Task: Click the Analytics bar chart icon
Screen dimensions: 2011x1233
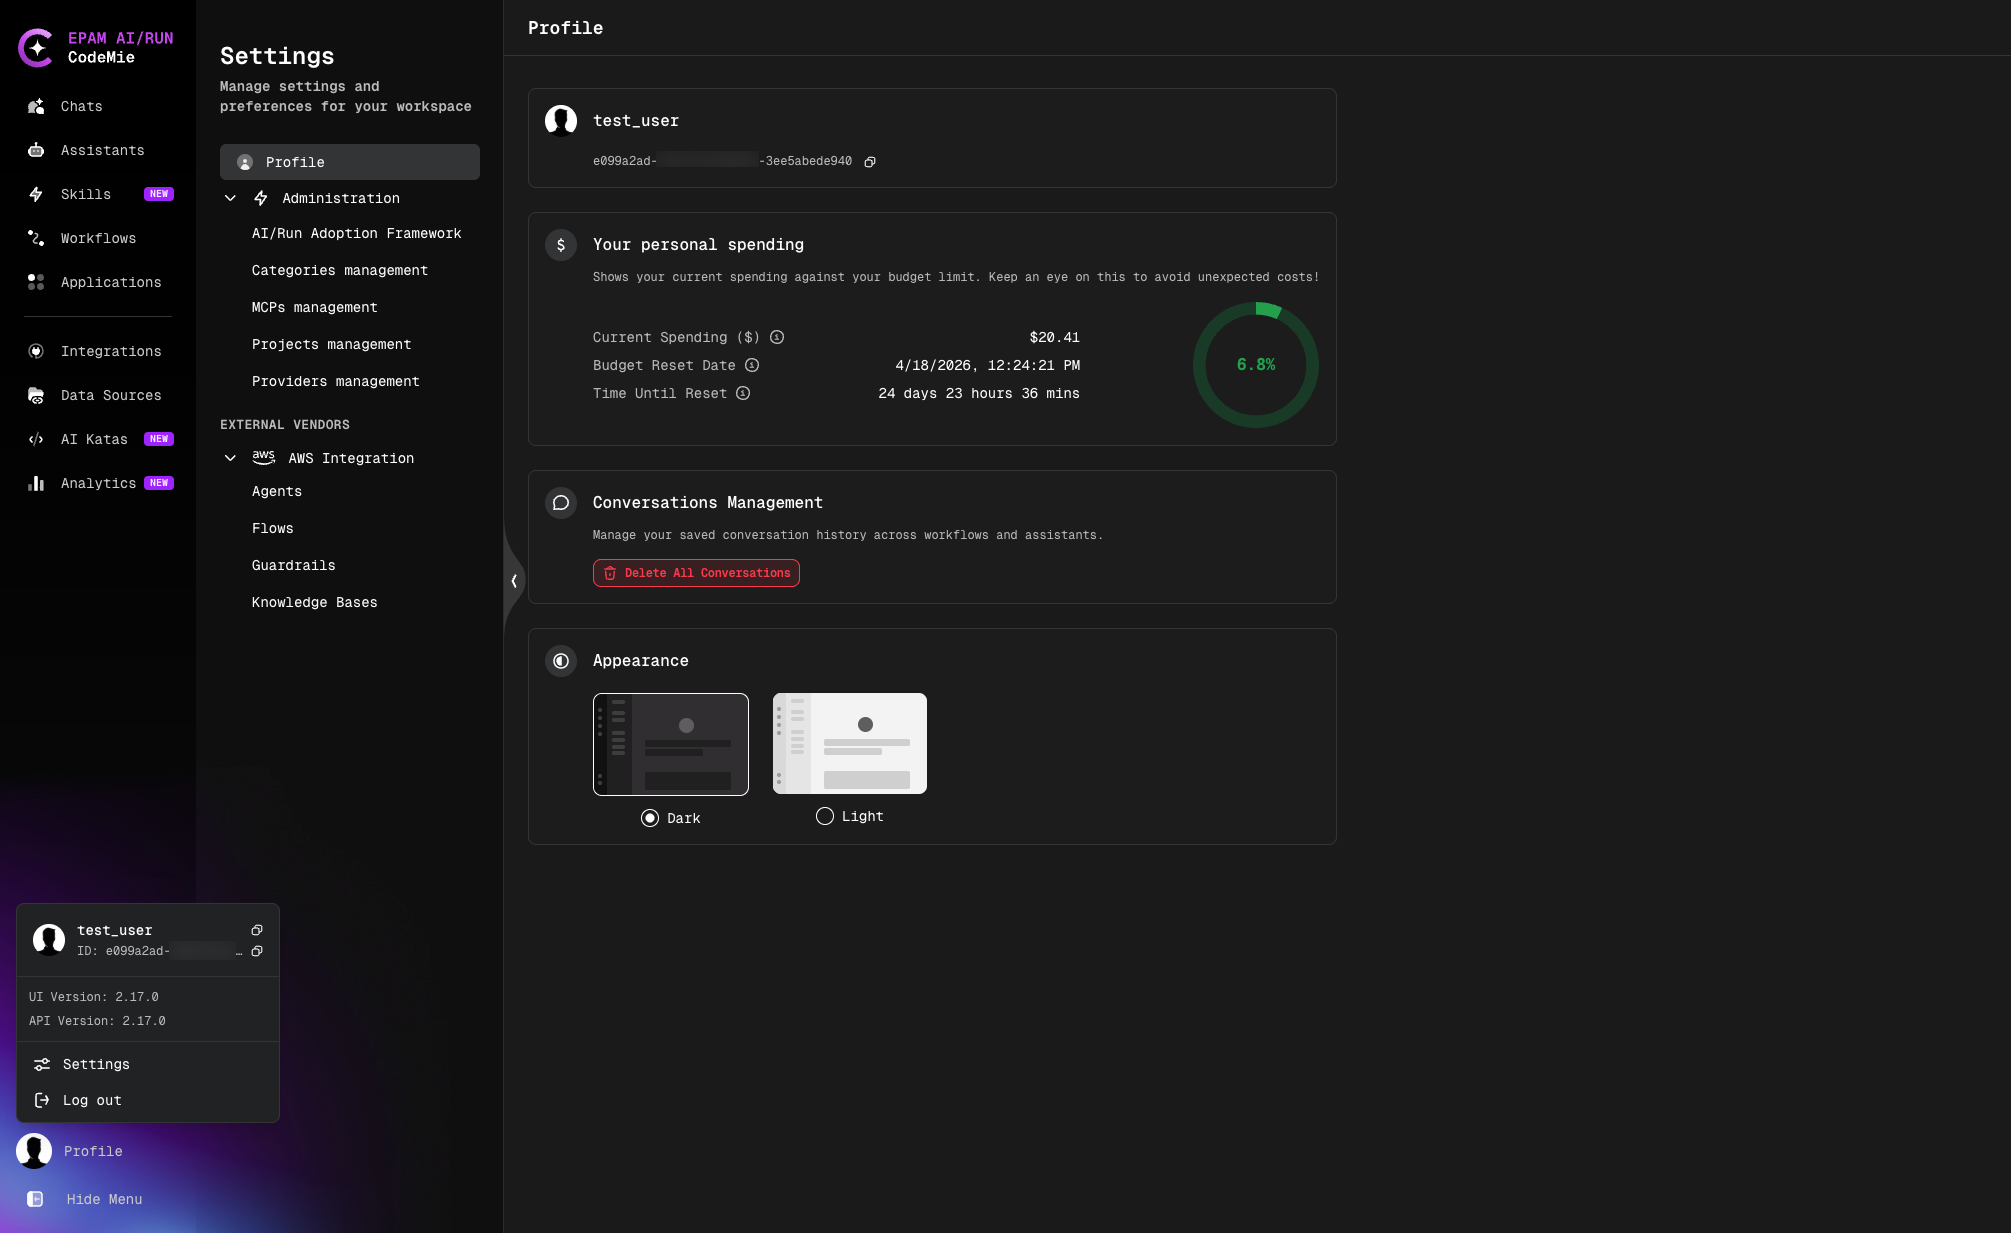Action: point(36,483)
